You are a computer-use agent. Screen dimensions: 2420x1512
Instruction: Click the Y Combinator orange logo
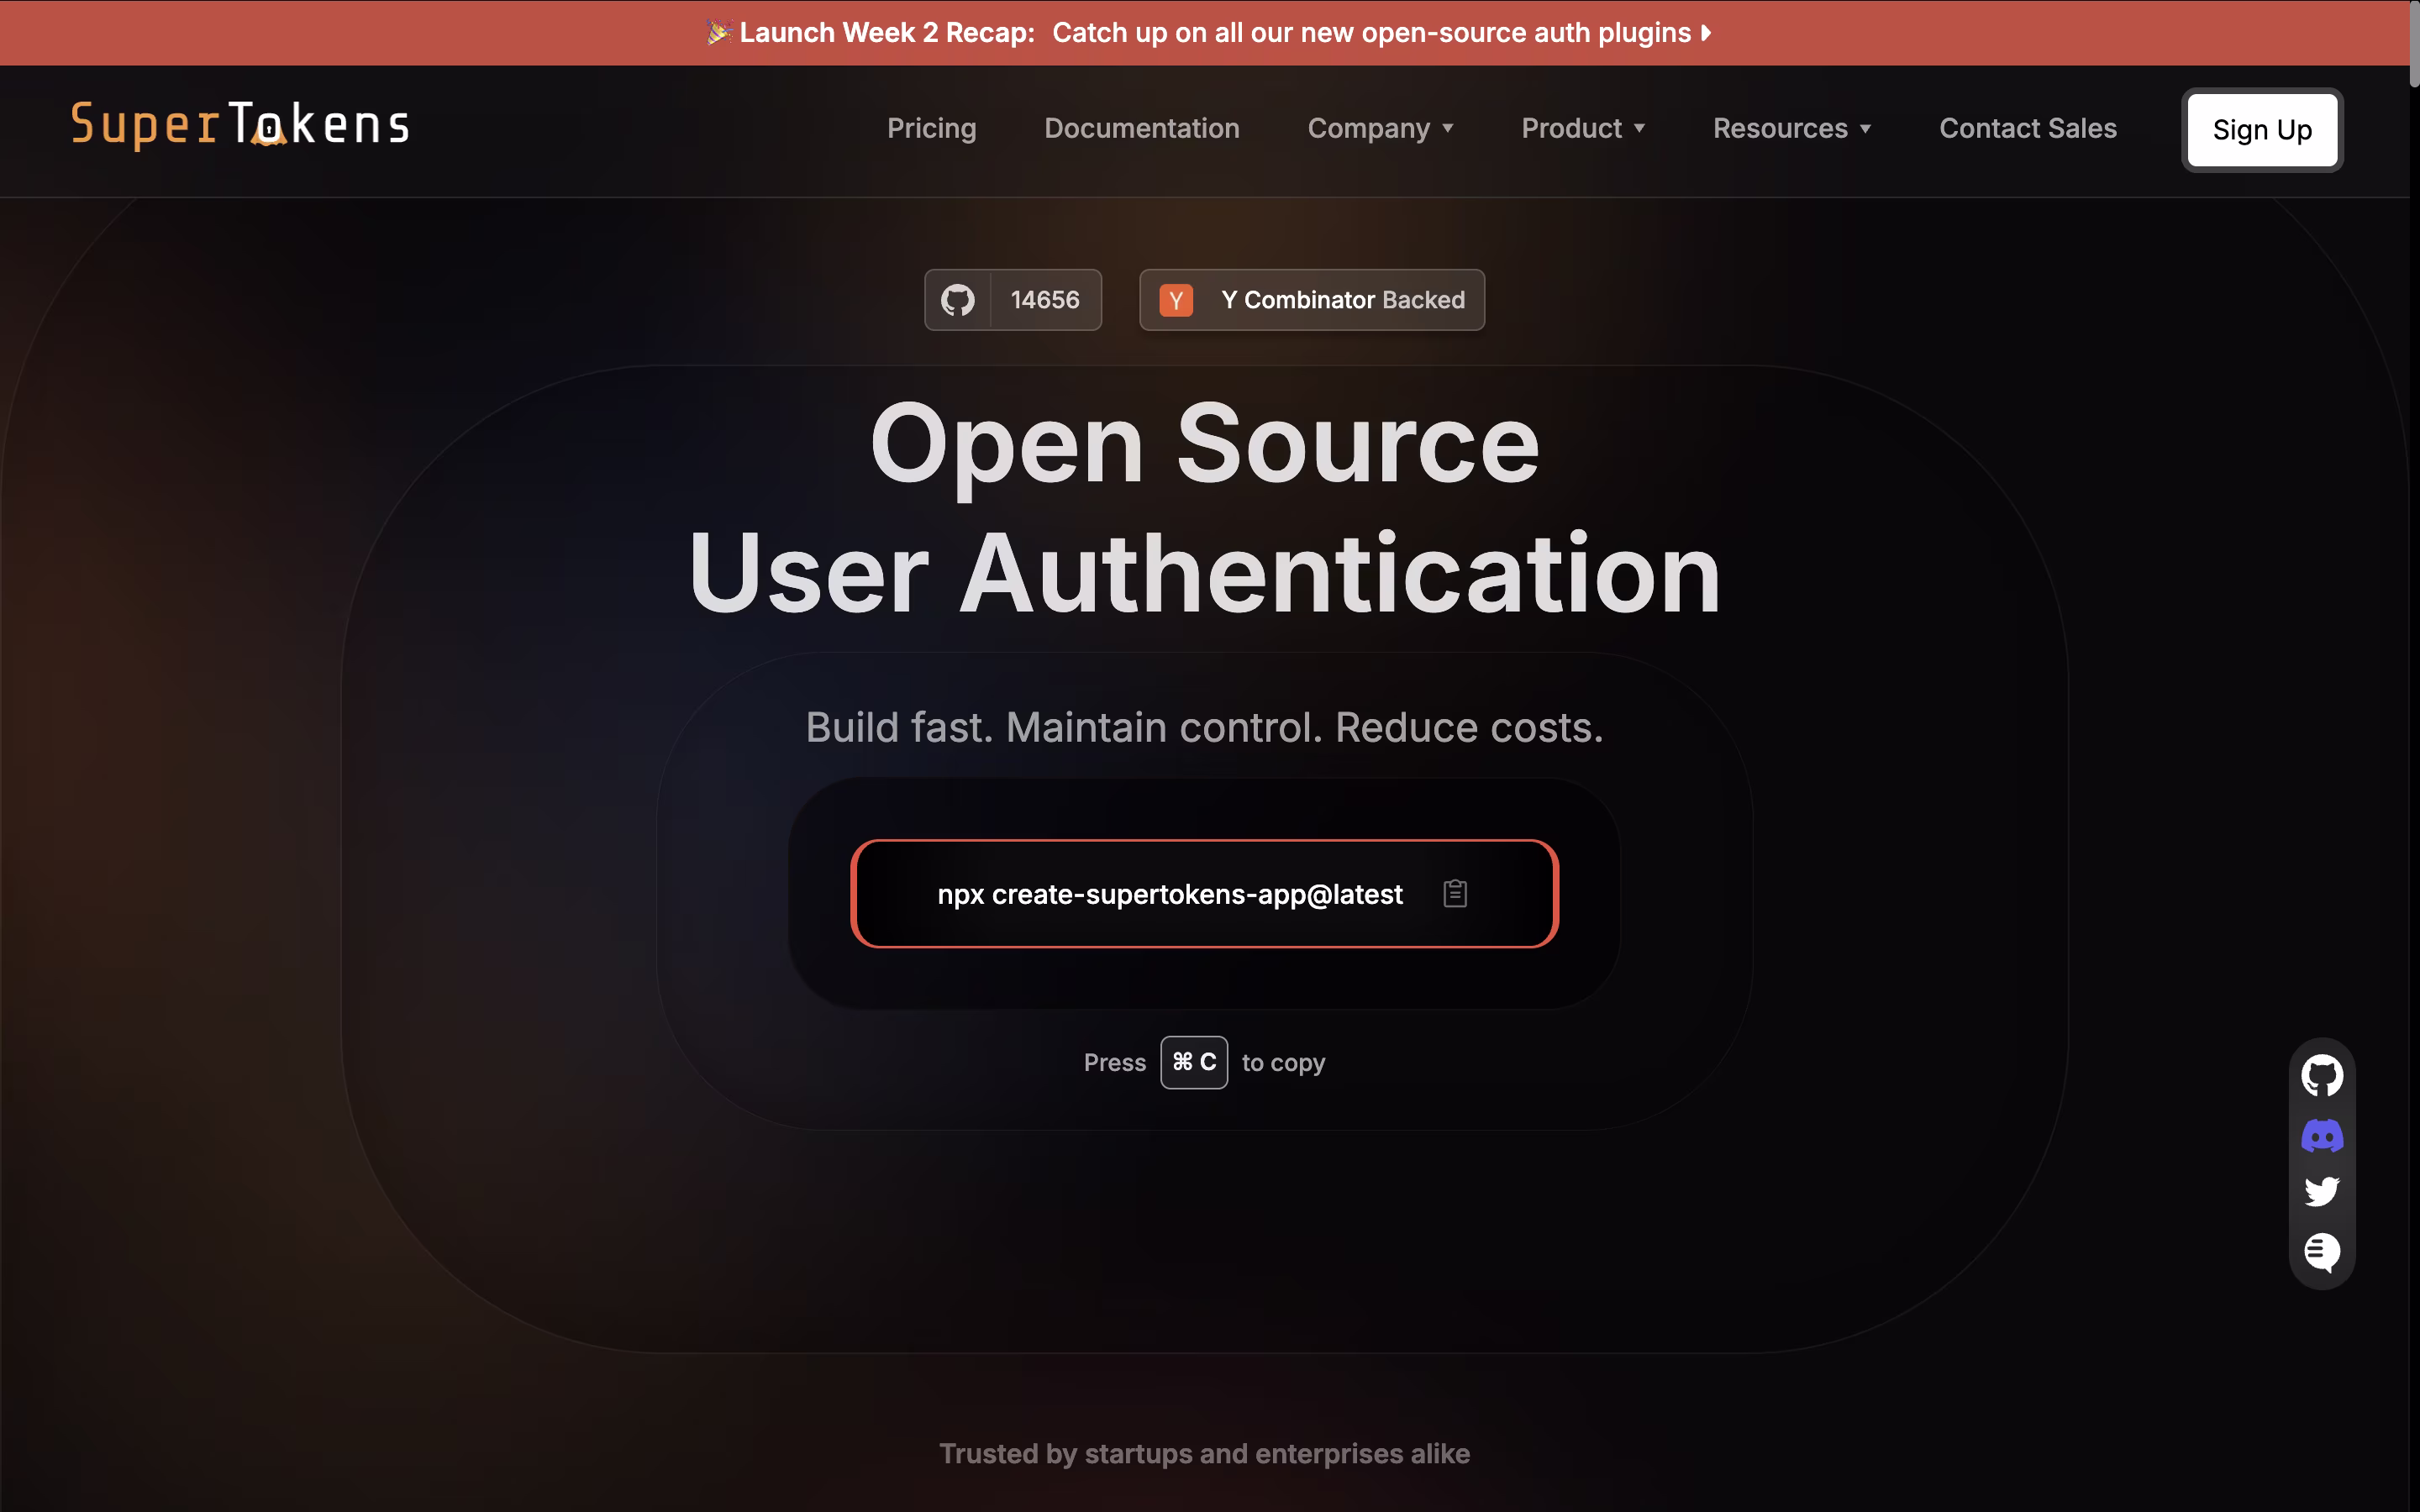(1175, 300)
